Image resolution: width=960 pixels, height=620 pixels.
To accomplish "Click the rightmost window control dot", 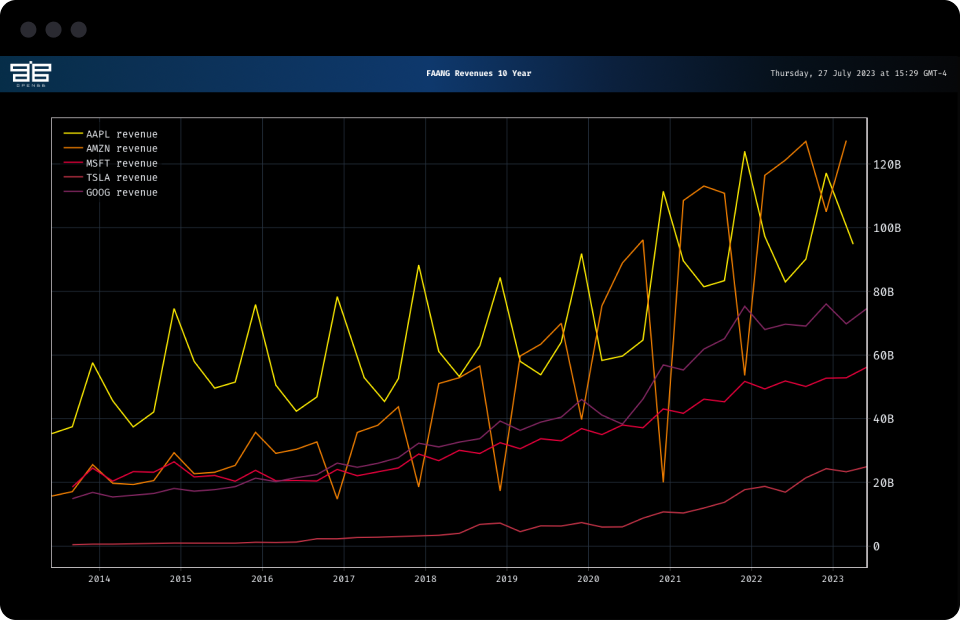I will tap(78, 30).
